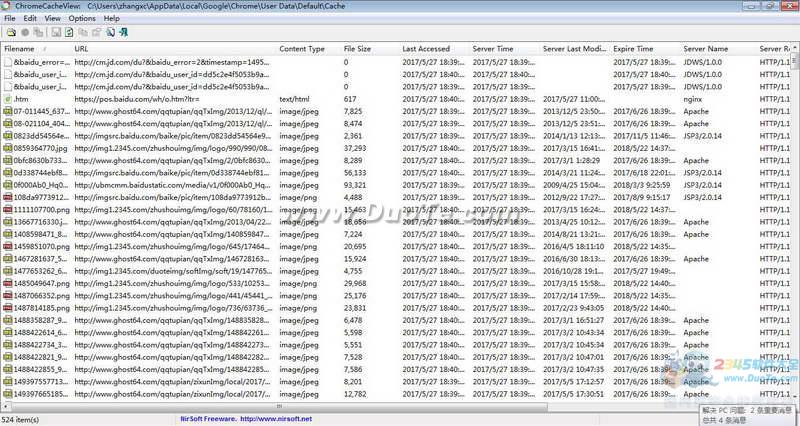Select the 0bfc8630b733 filename row
Viewport: 800px width, 426px height.
41,160
